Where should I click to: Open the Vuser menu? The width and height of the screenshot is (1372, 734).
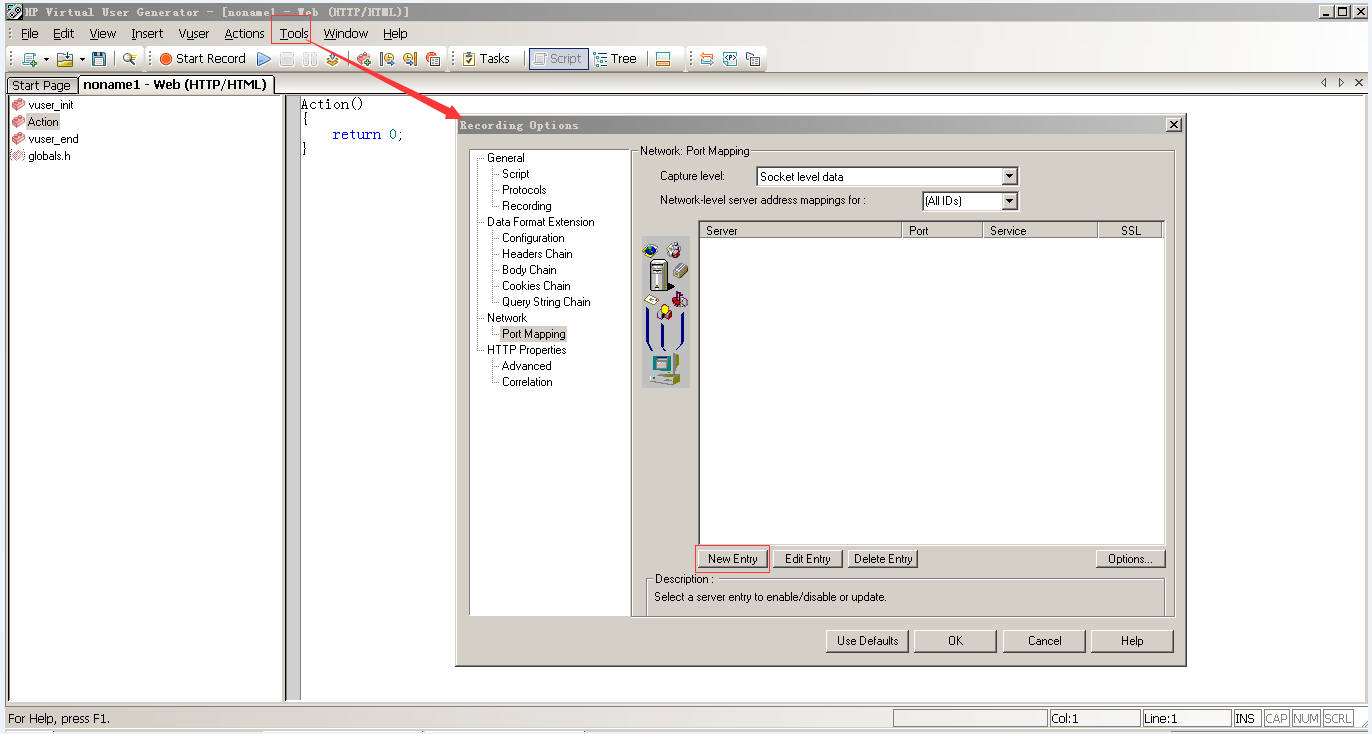pos(194,33)
